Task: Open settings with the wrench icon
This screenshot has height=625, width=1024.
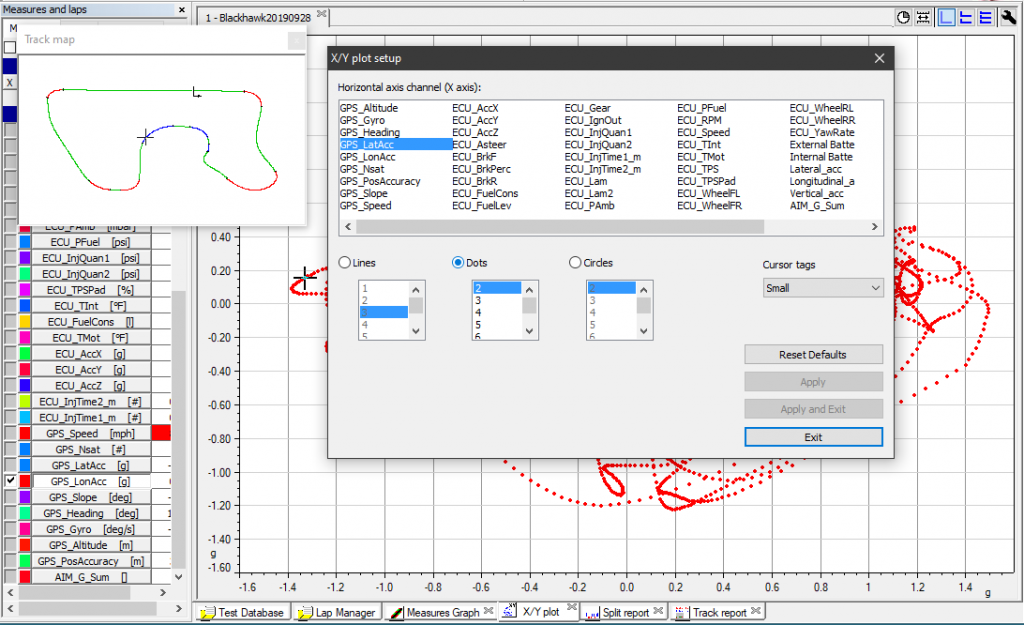Action: point(1008,17)
